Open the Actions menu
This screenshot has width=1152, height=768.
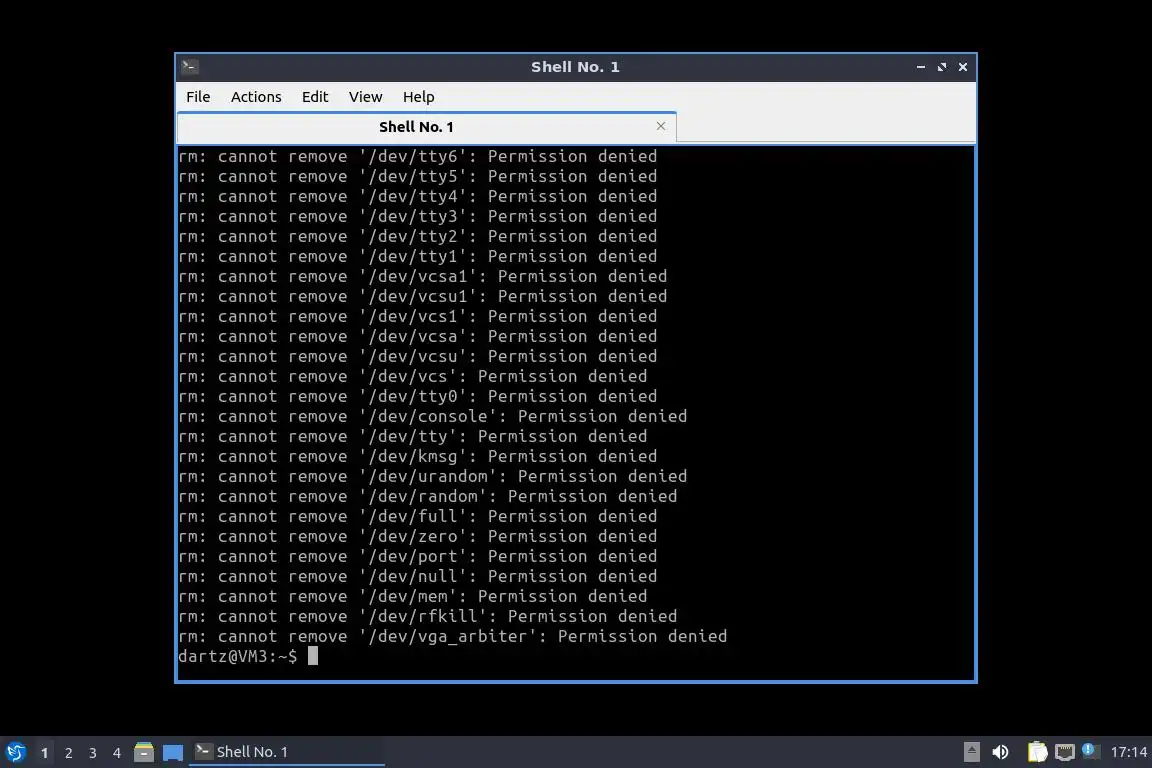tap(256, 97)
